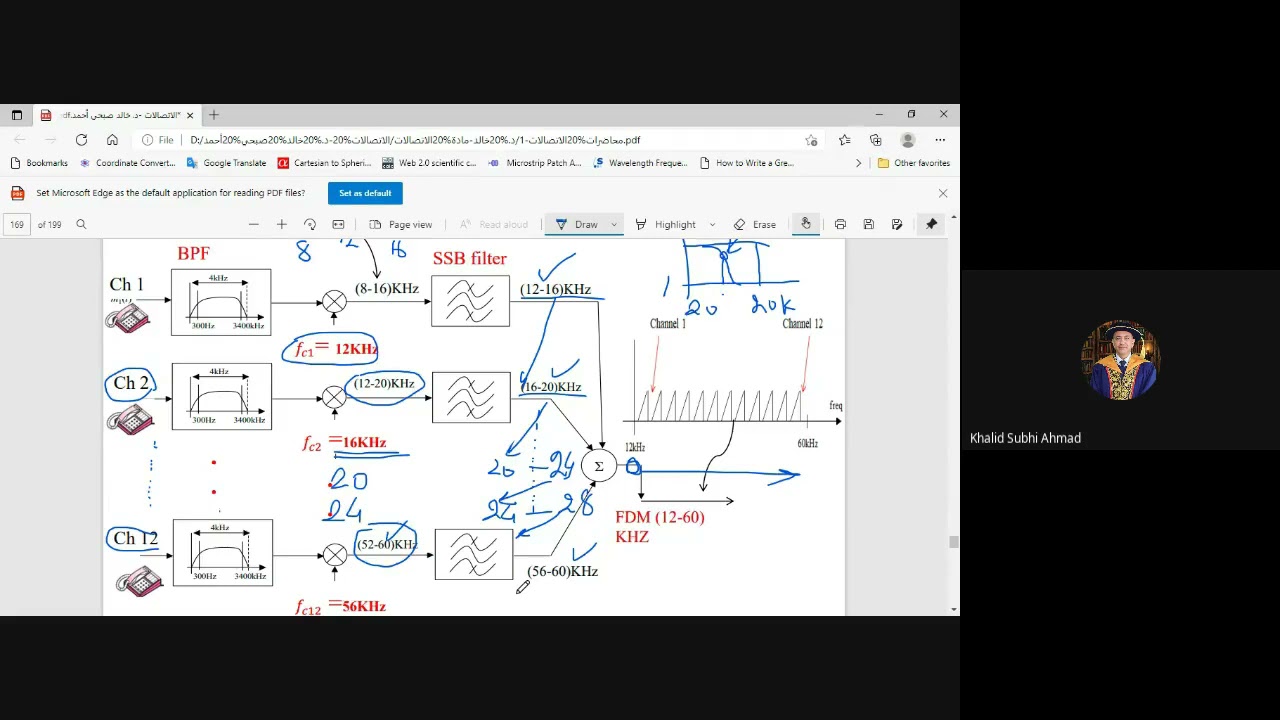Click the page number field

click(x=17, y=225)
